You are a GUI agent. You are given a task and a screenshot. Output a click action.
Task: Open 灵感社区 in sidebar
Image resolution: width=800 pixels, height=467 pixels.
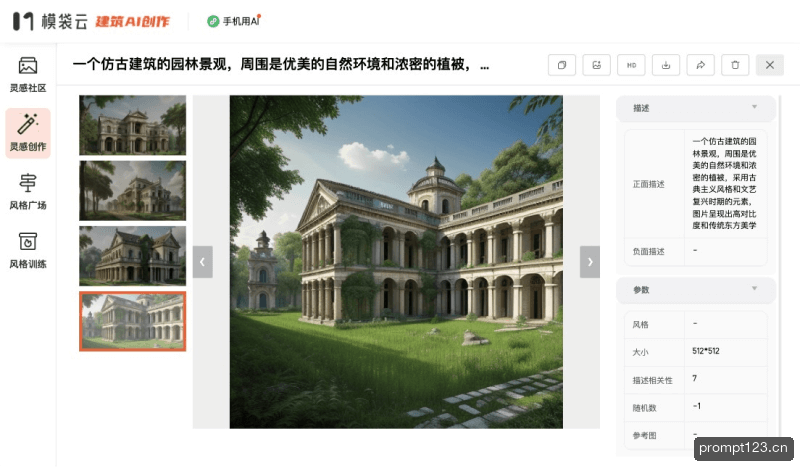[28, 75]
